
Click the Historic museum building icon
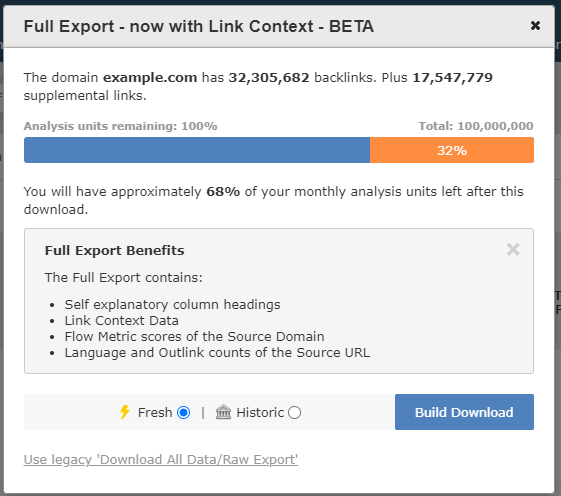coord(223,412)
